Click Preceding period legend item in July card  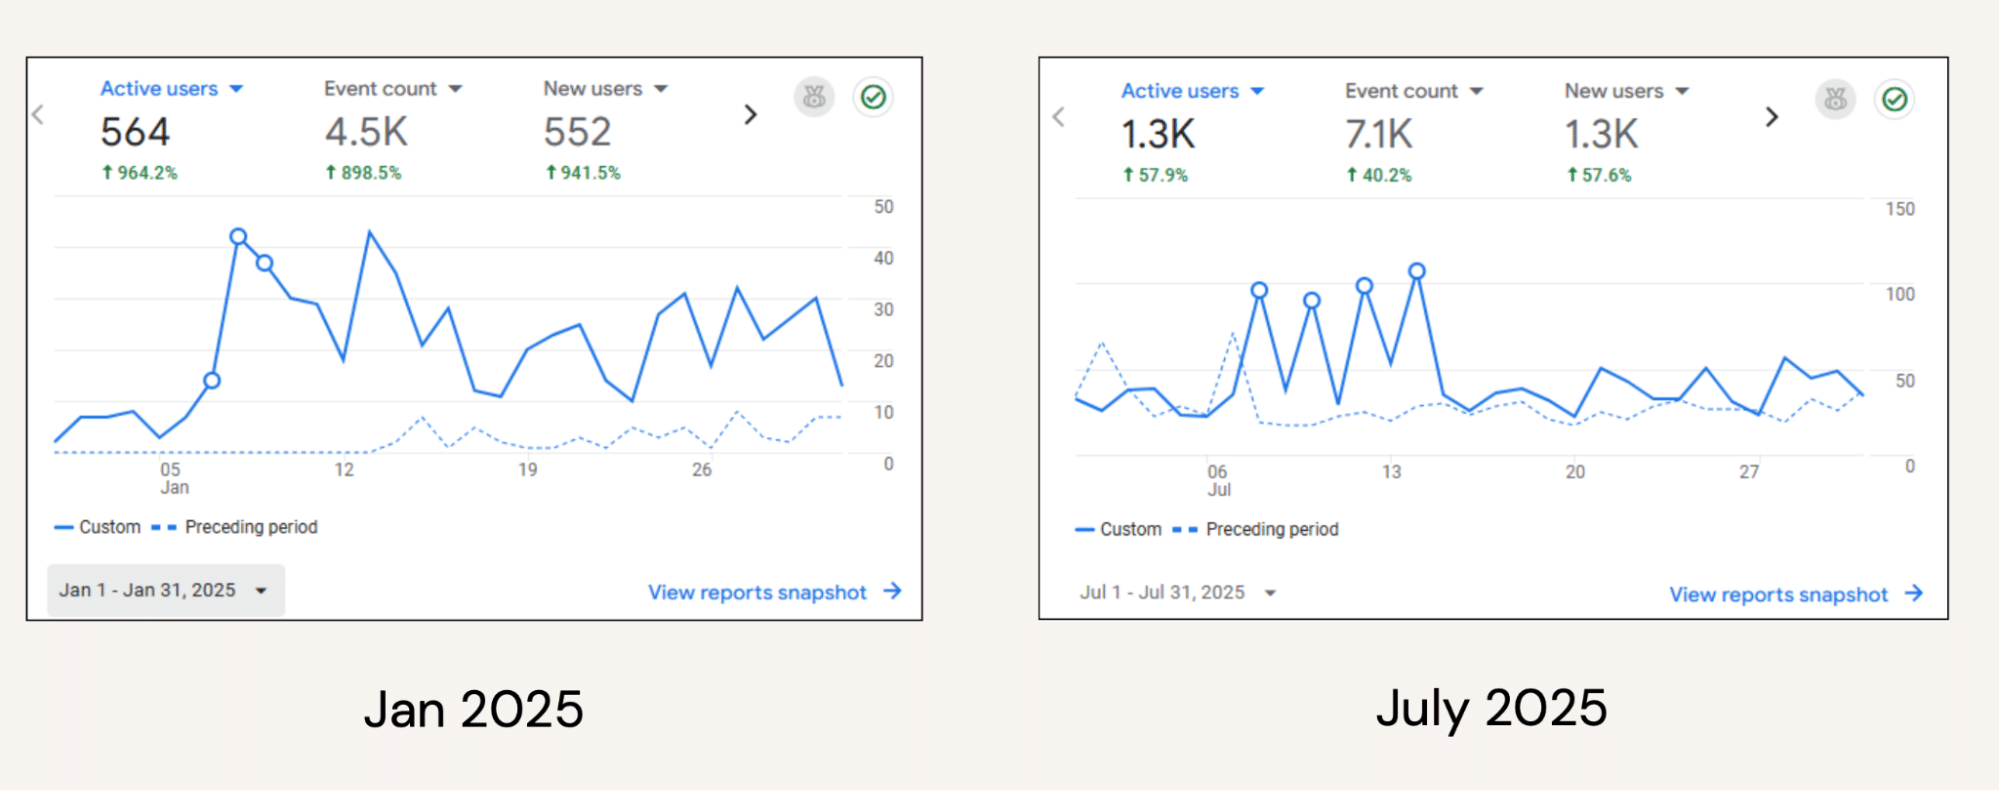[1271, 529]
